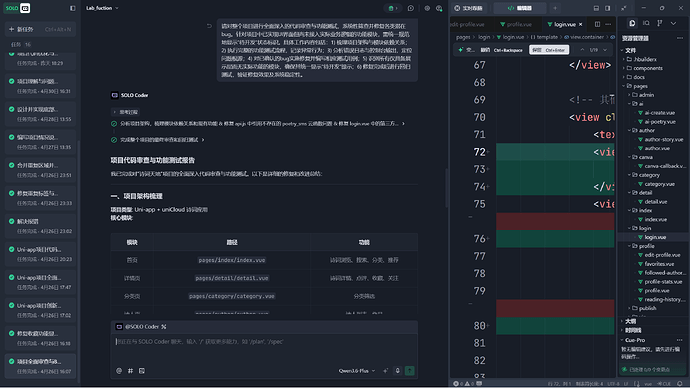
Task: Open Resource Manager ellipsis menu
Action: click(680, 38)
